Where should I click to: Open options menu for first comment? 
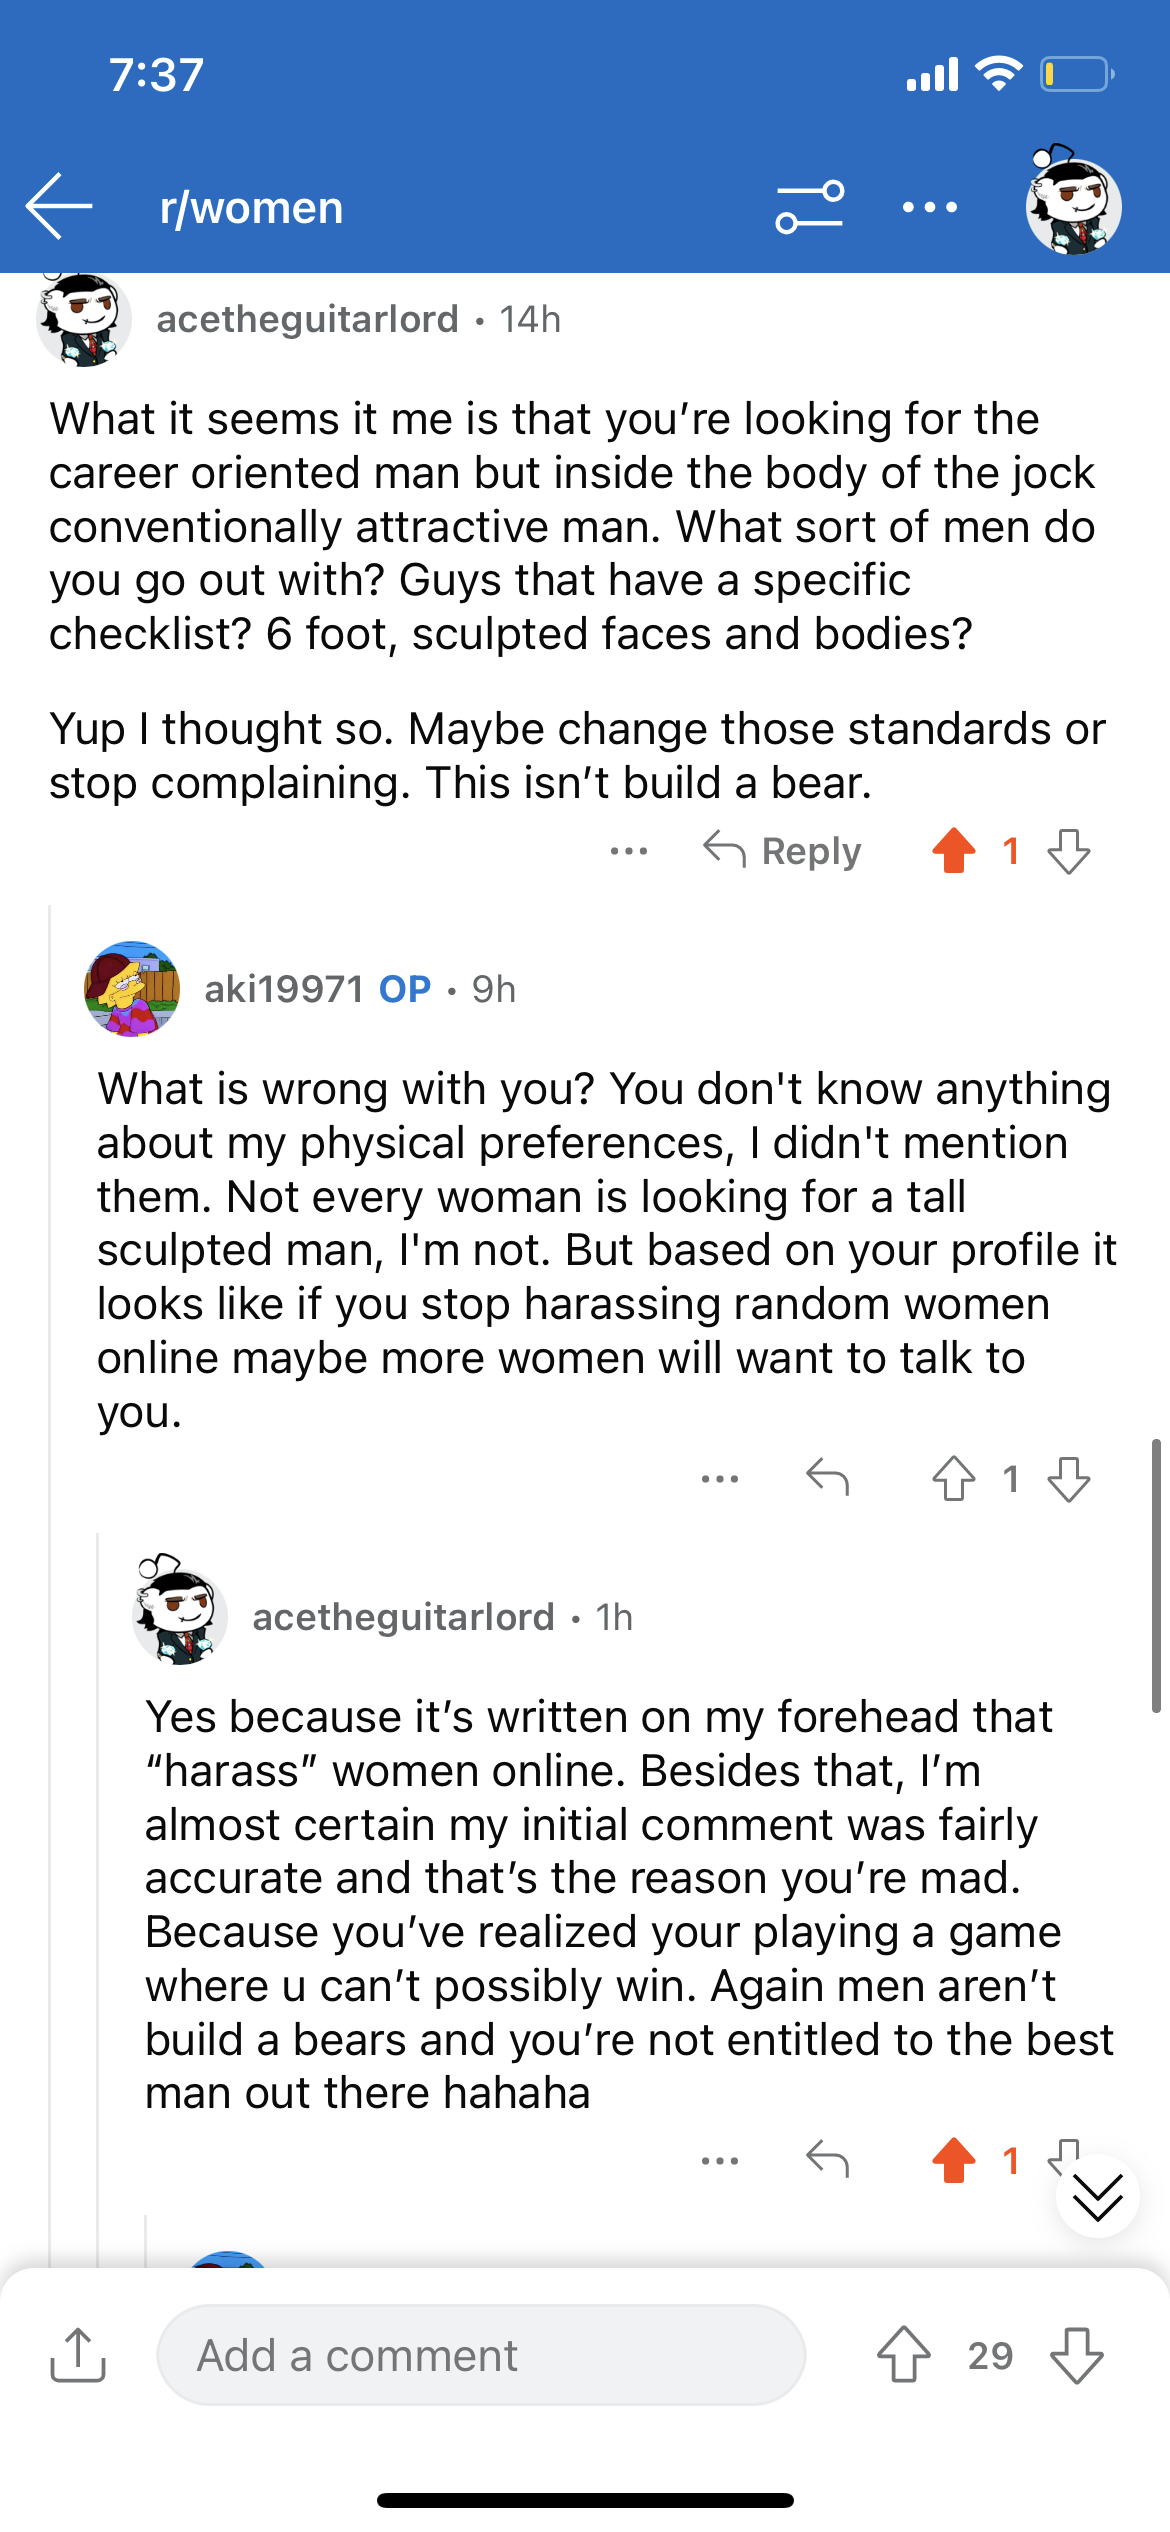[x=629, y=851]
